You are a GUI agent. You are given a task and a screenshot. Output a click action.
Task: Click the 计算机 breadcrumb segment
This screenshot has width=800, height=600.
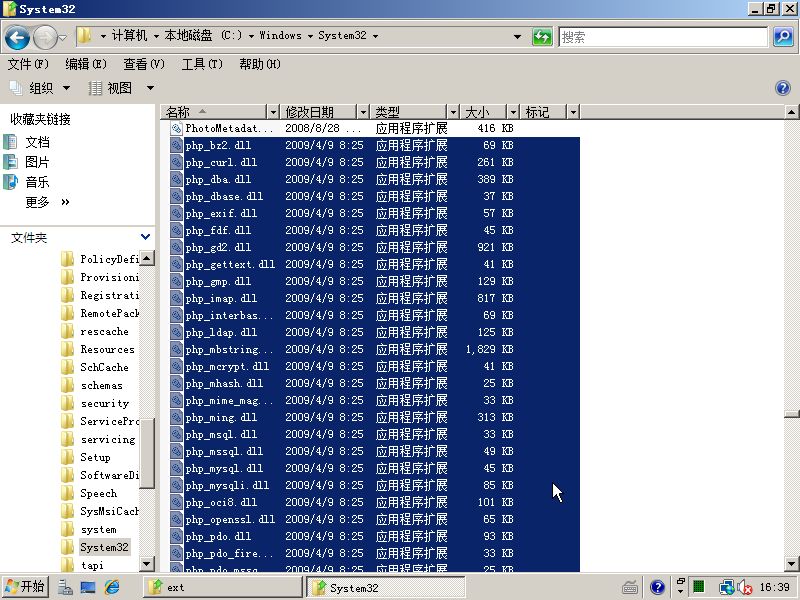[129, 36]
